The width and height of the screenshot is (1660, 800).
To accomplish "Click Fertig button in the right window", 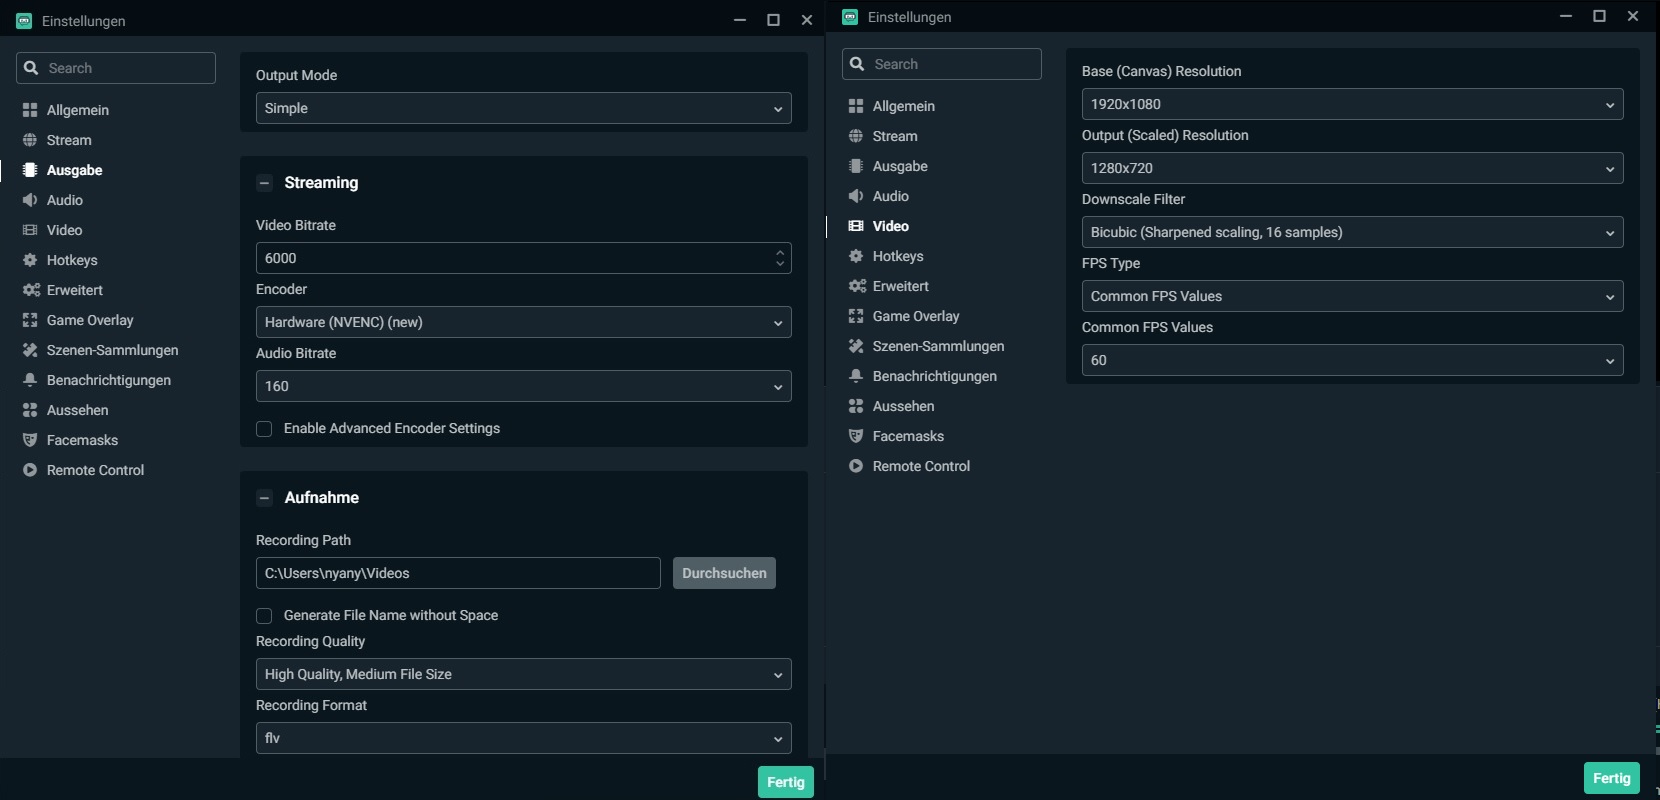I will coord(1611,778).
